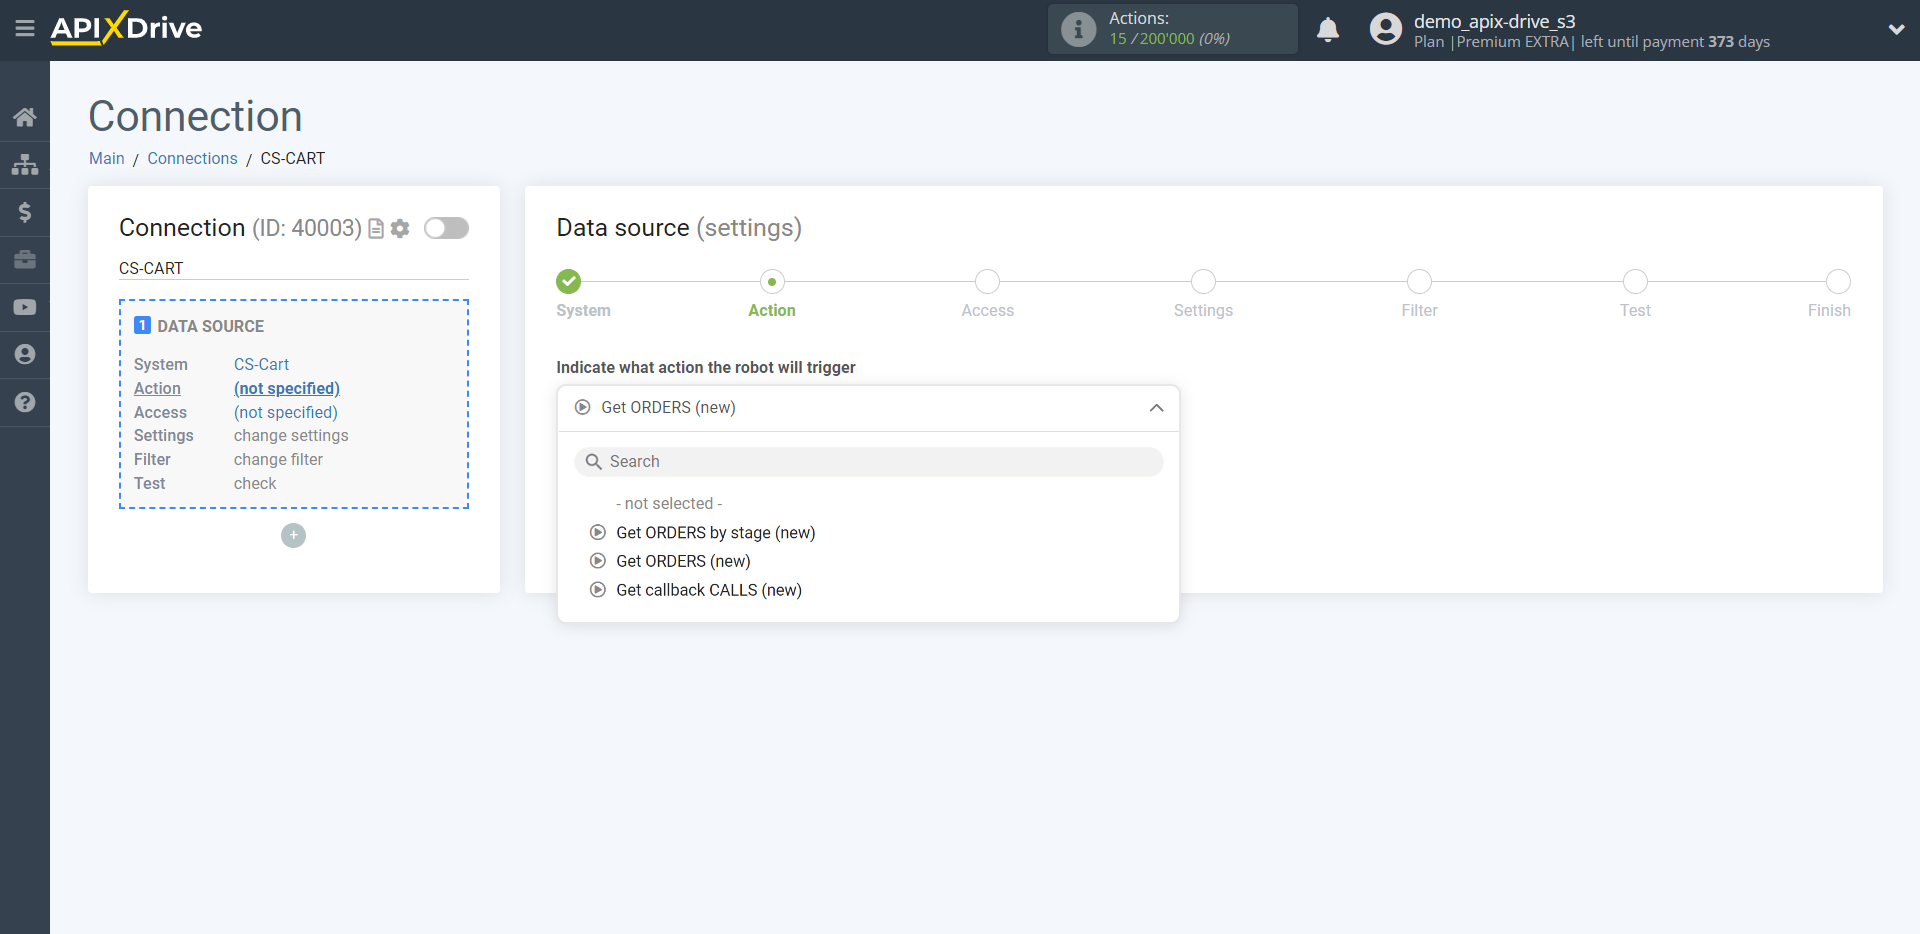Viewport: 1920px width, 934px height.
Task: Click the CS-CART connection name field
Action: coord(294,268)
